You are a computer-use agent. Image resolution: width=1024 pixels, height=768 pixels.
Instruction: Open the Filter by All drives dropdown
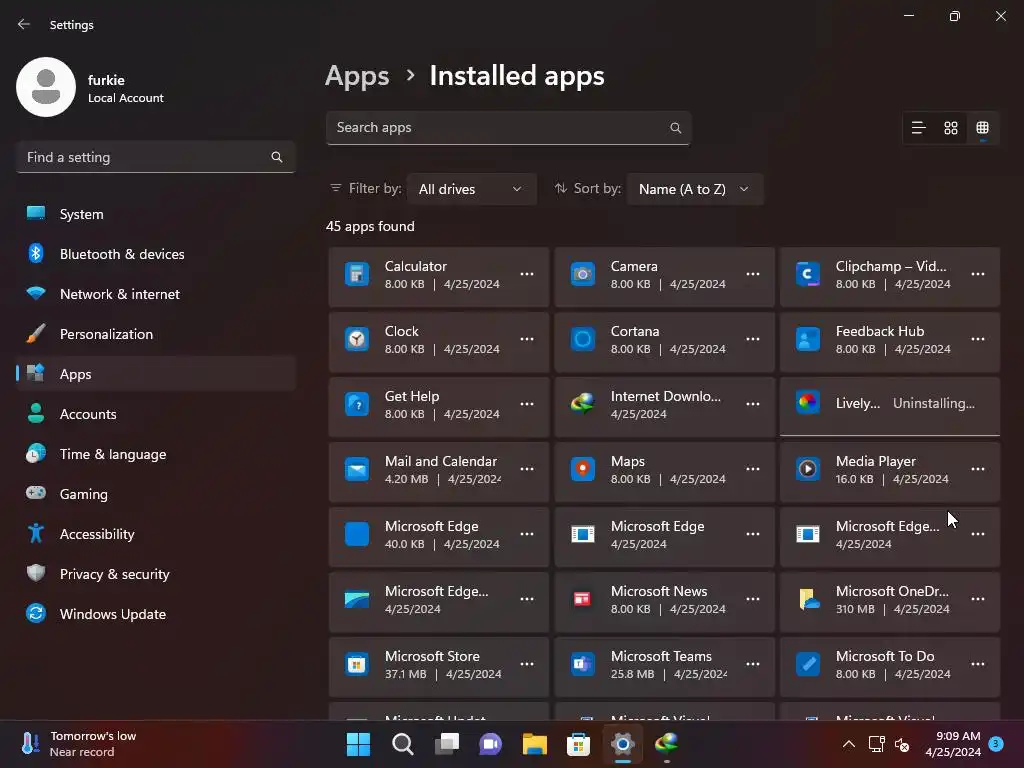click(x=472, y=189)
